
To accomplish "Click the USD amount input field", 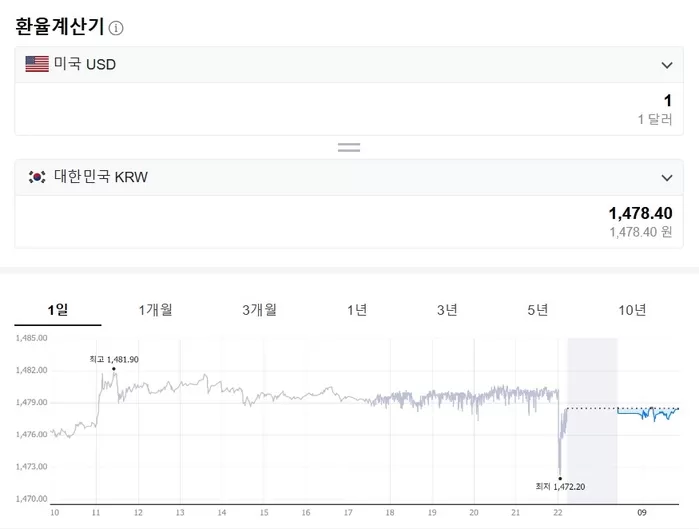I will pos(349,109).
